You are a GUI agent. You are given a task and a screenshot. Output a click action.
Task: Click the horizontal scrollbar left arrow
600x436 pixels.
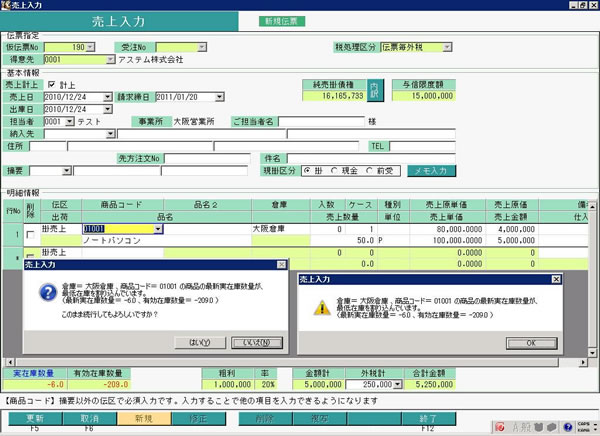click(10, 362)
